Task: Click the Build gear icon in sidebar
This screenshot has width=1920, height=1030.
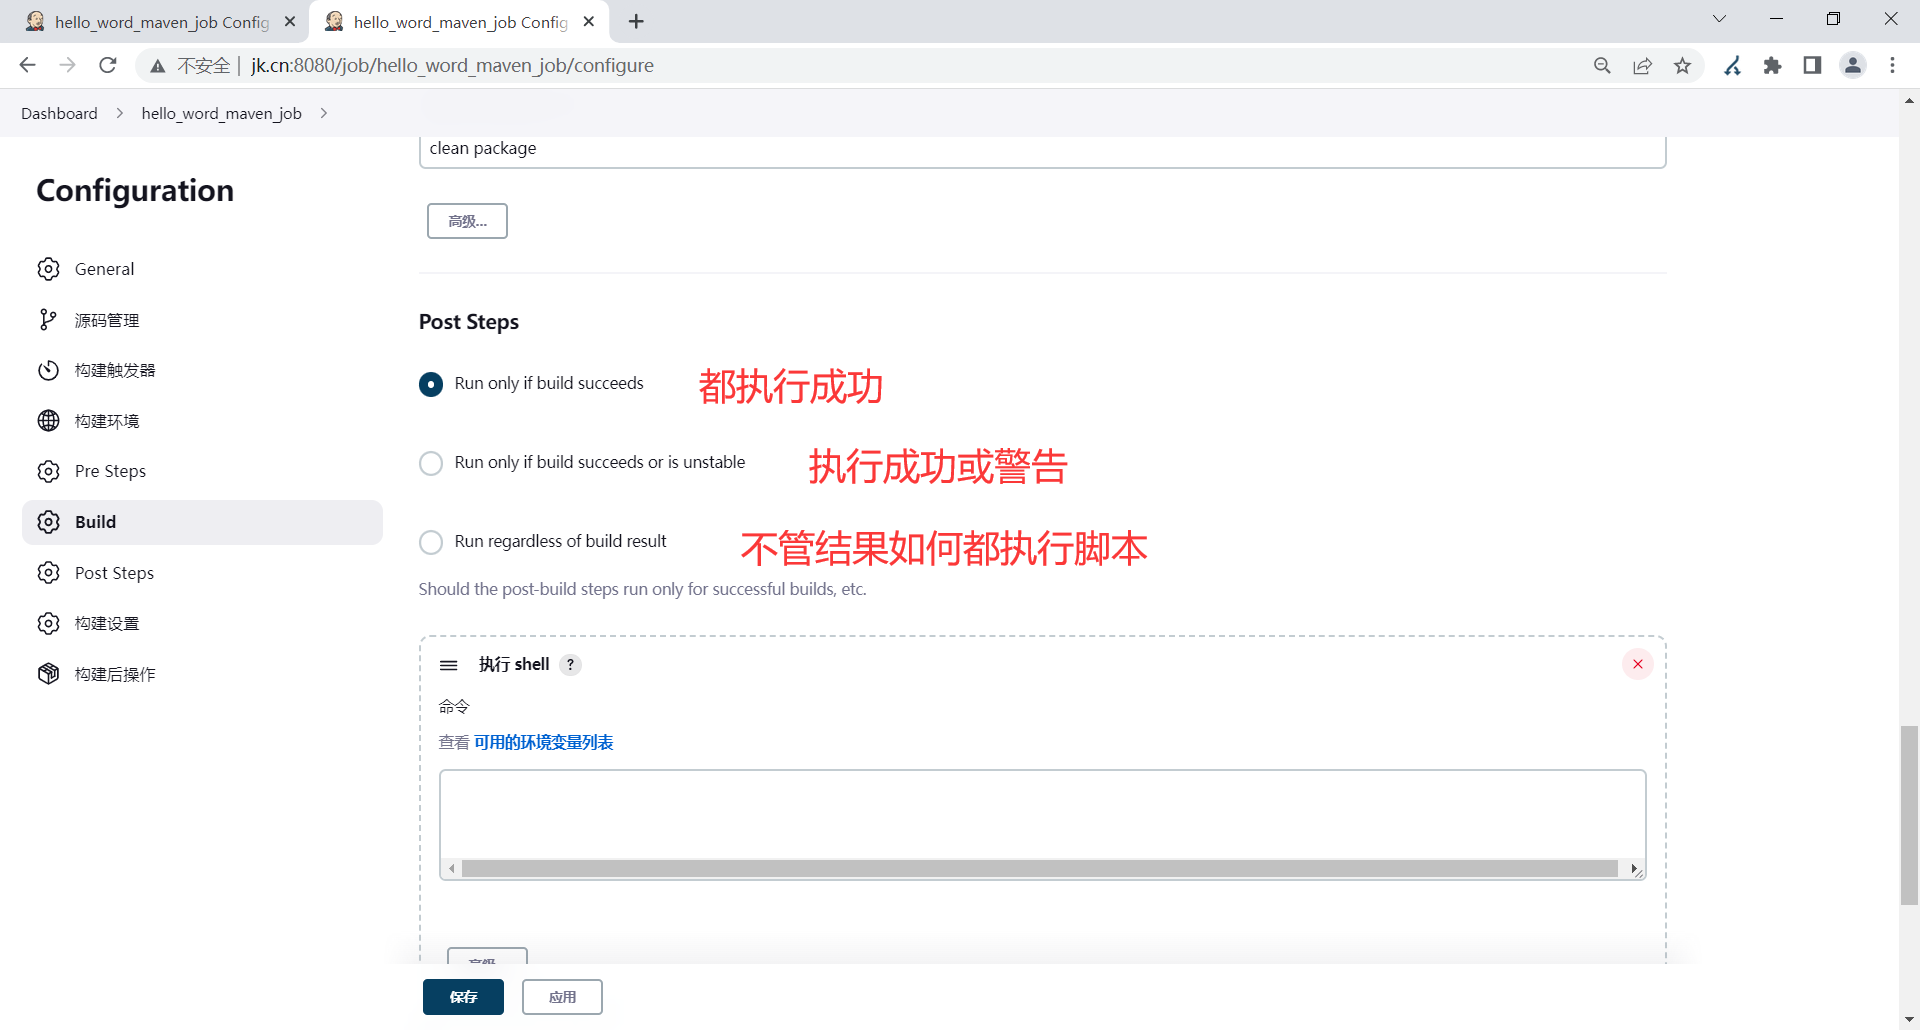Action: click(48, 522)
